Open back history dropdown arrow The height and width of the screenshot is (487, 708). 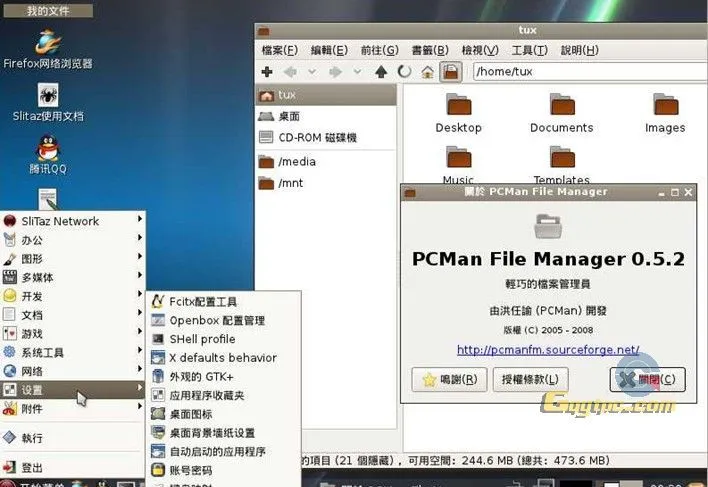coord(311,72)
